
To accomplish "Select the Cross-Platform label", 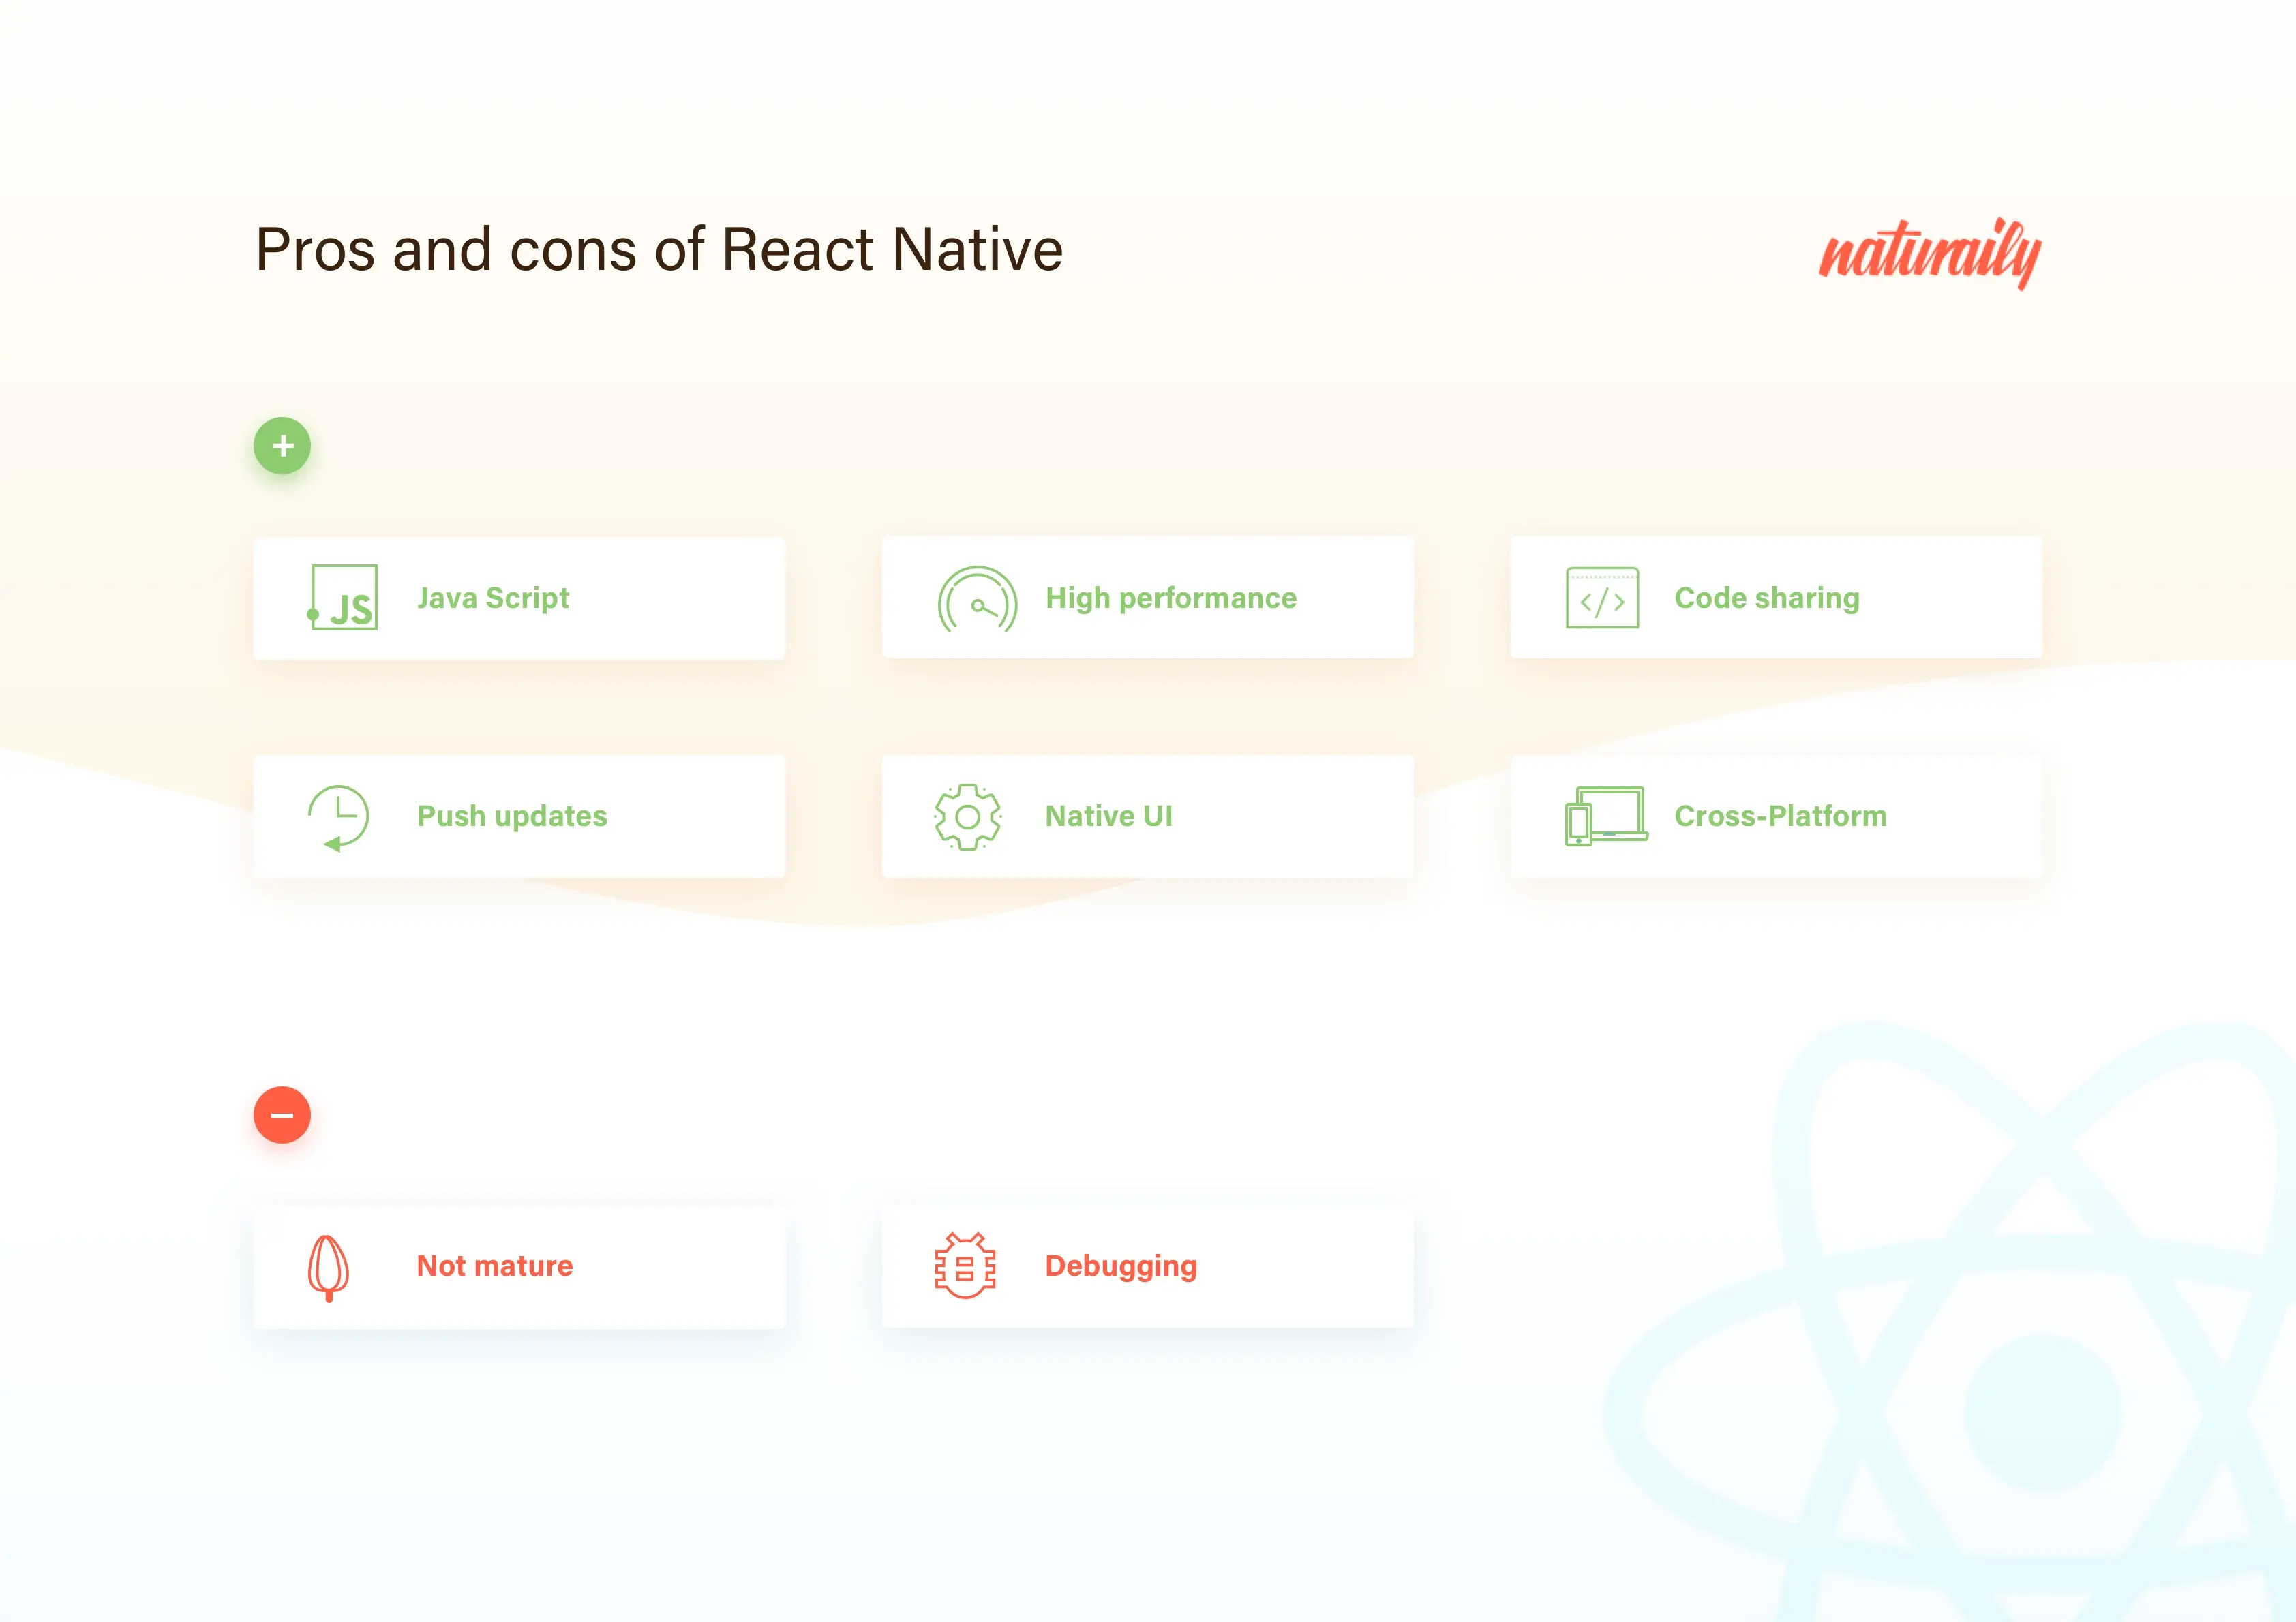I will [x=1781, y=816].
